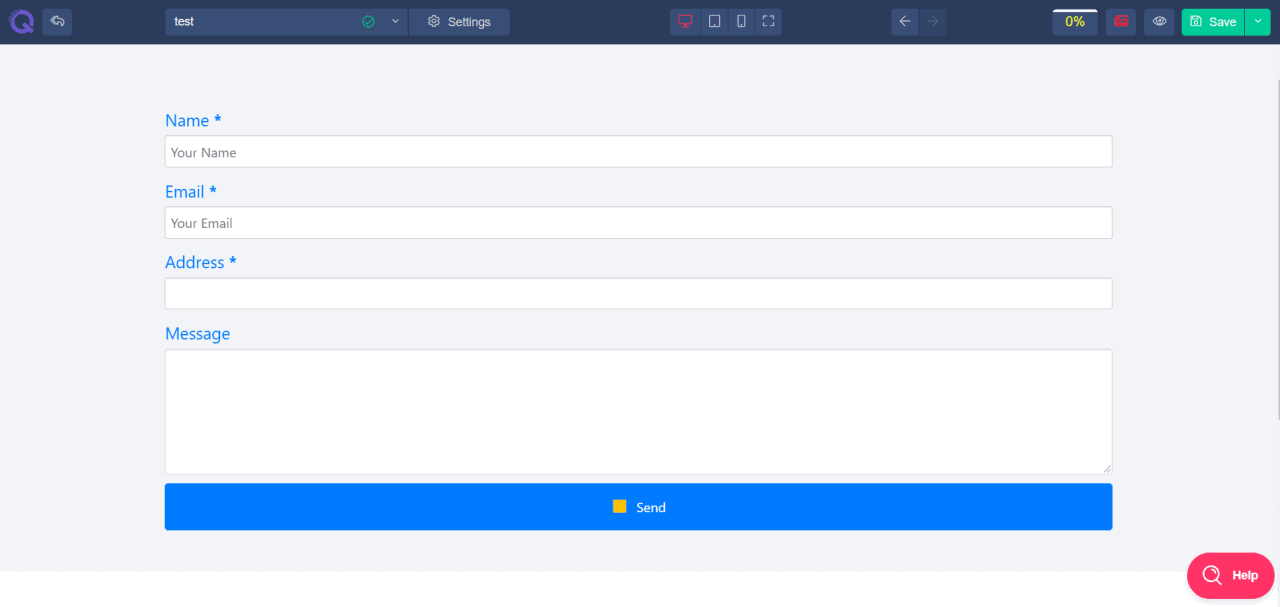Viewport: 1280px width, 607px height.
Task: Open the Save options dropdown arrow
Action: (x=1257, y=21)
